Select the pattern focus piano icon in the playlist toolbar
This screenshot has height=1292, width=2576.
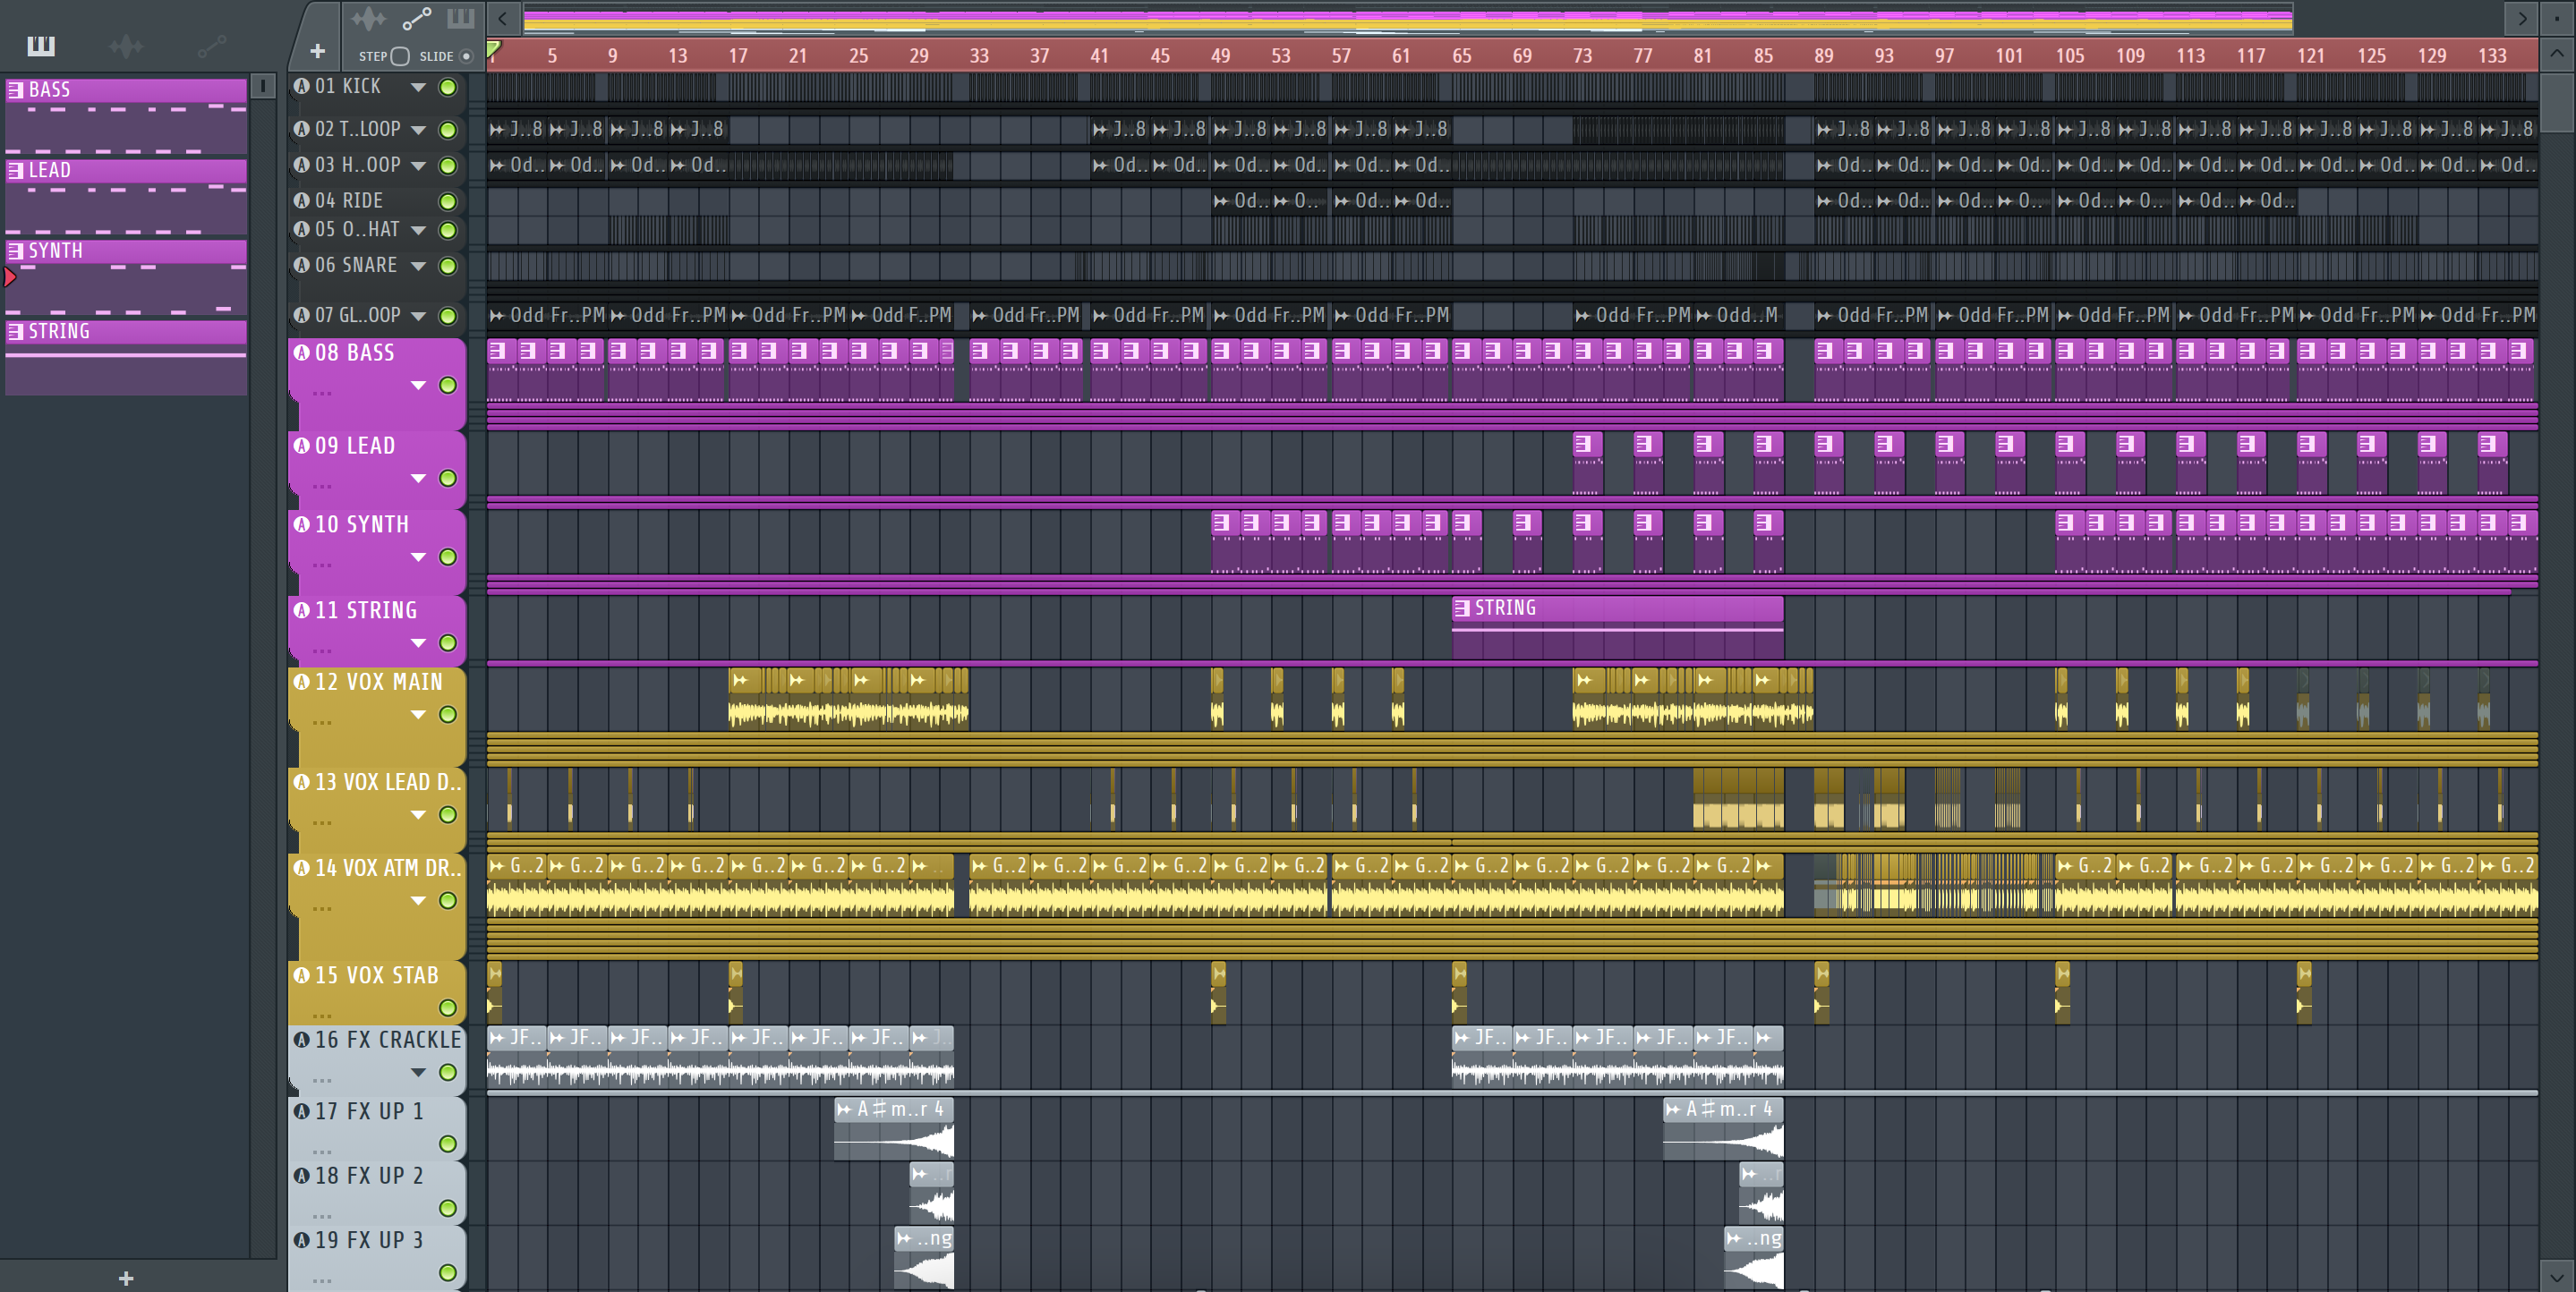[x=461, y=18]
